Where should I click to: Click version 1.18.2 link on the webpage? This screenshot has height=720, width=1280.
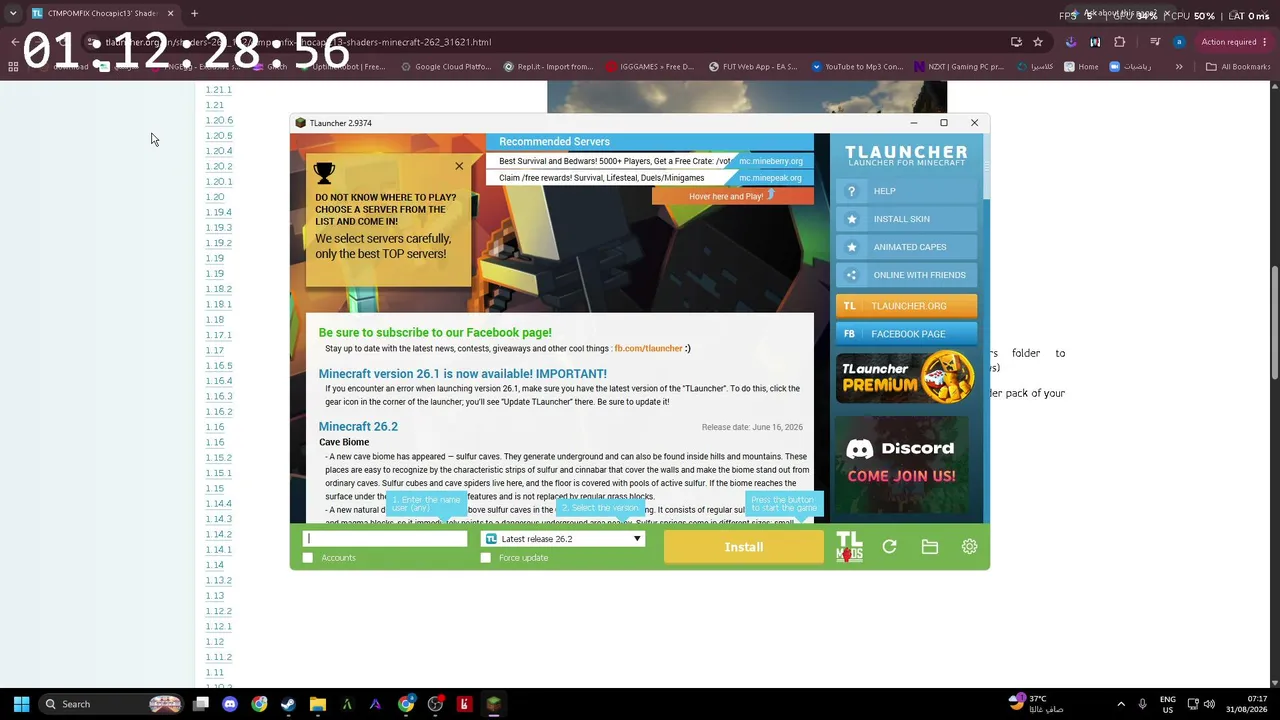pyautogui.click(x=219, y=289)
